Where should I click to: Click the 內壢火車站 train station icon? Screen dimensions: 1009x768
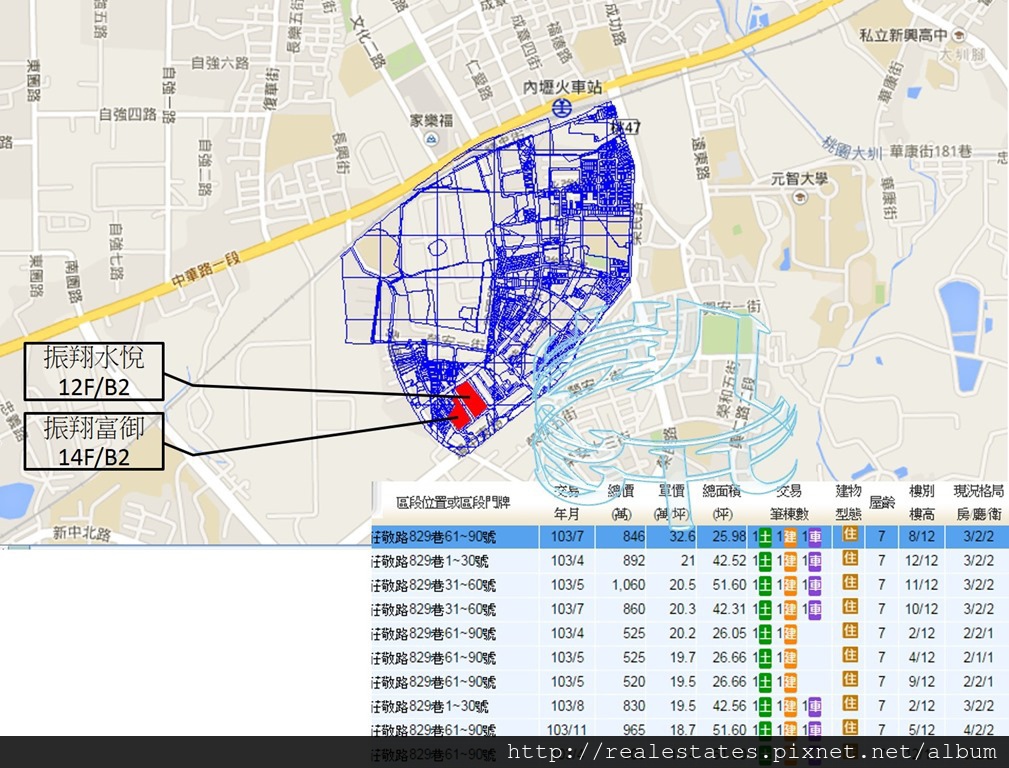coord(564,108)
